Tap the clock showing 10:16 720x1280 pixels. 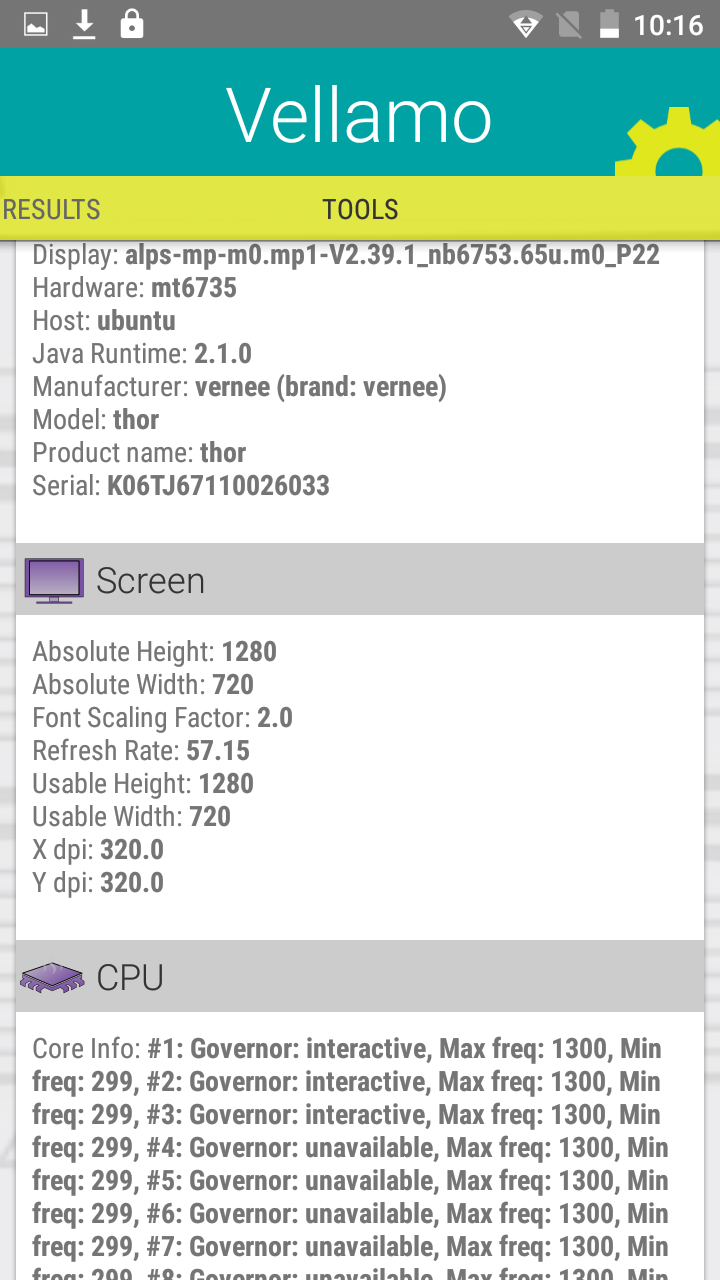click(668, 24)
